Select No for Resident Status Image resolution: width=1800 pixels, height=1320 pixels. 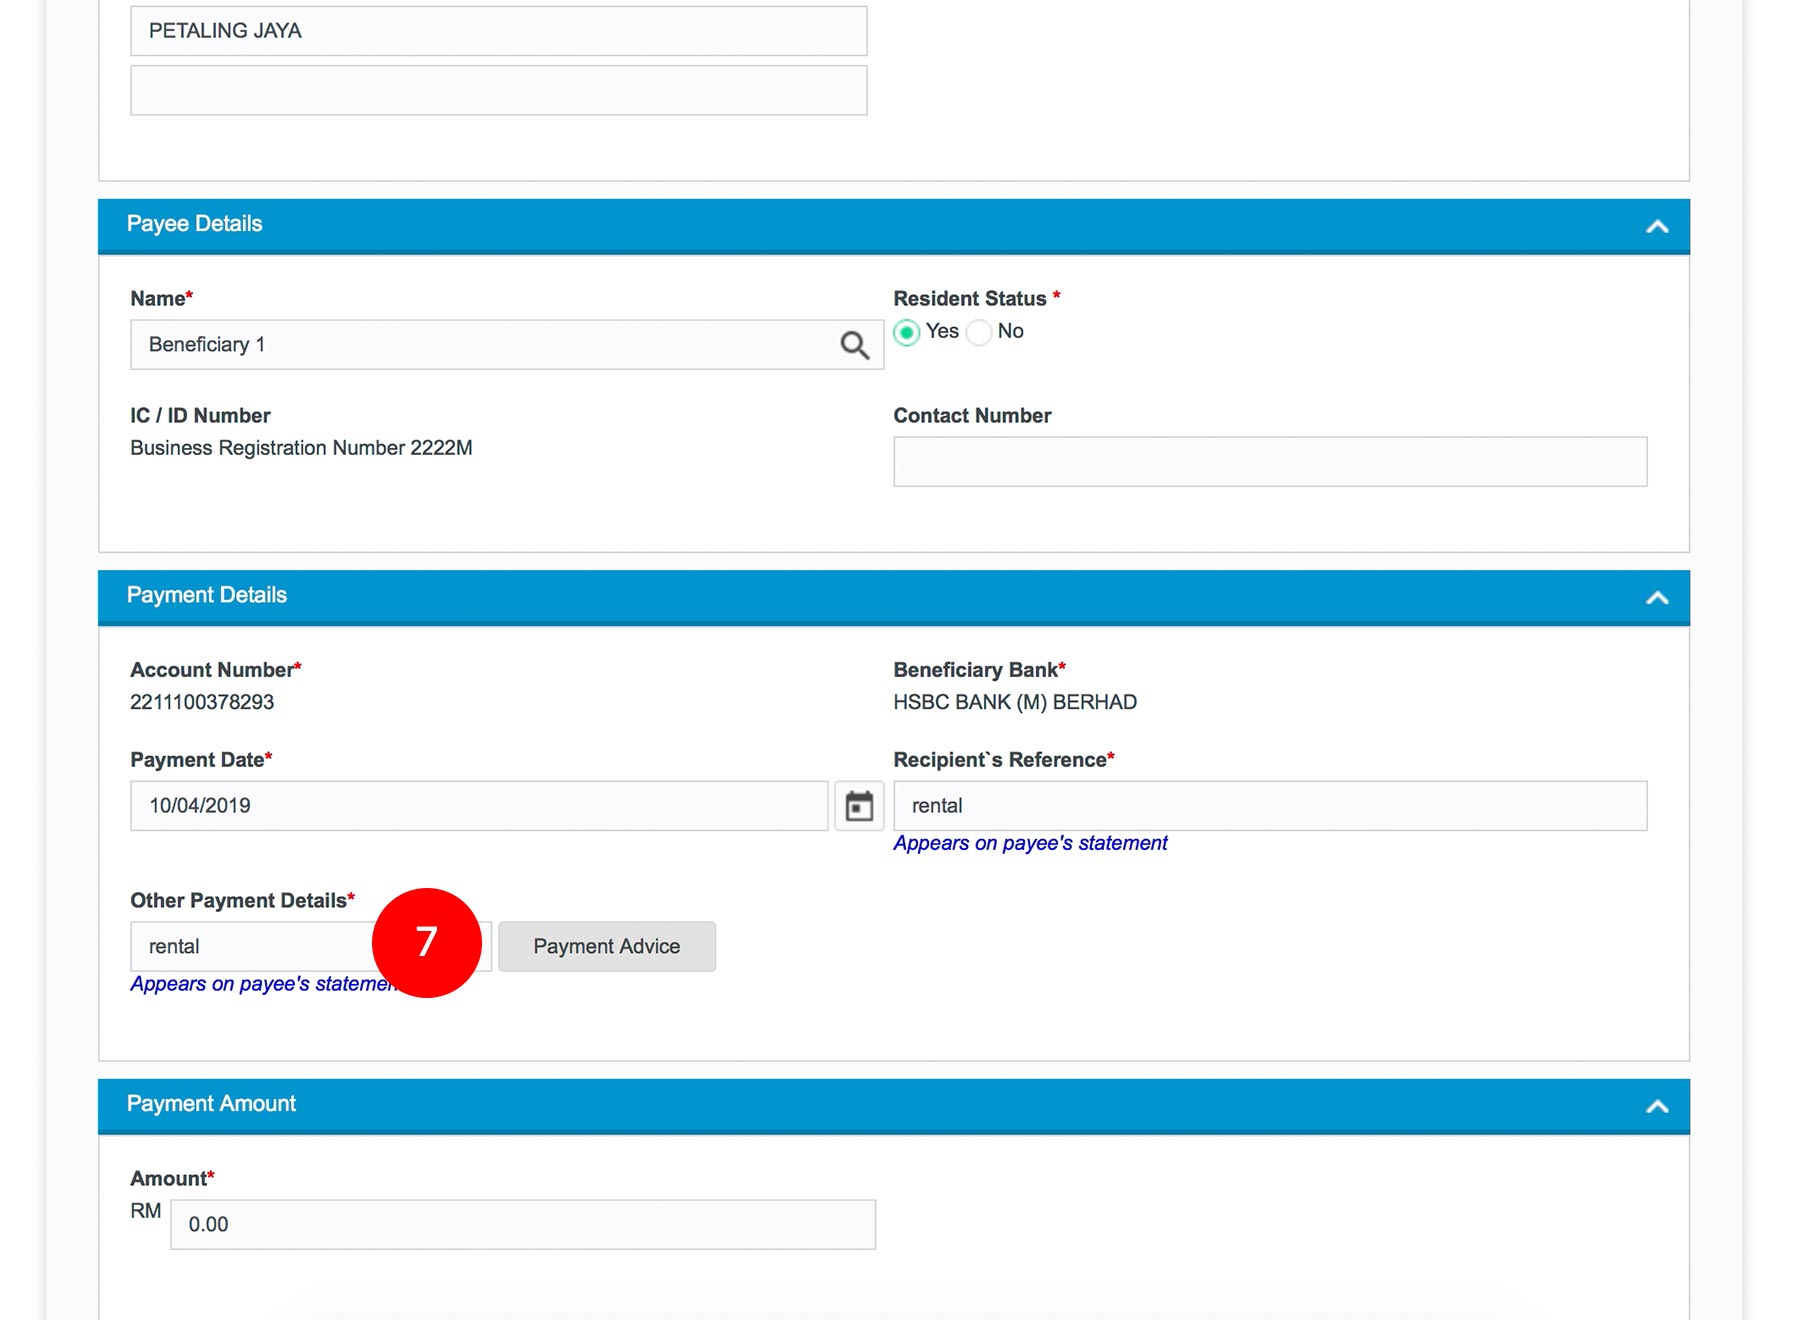pos(980,332)
